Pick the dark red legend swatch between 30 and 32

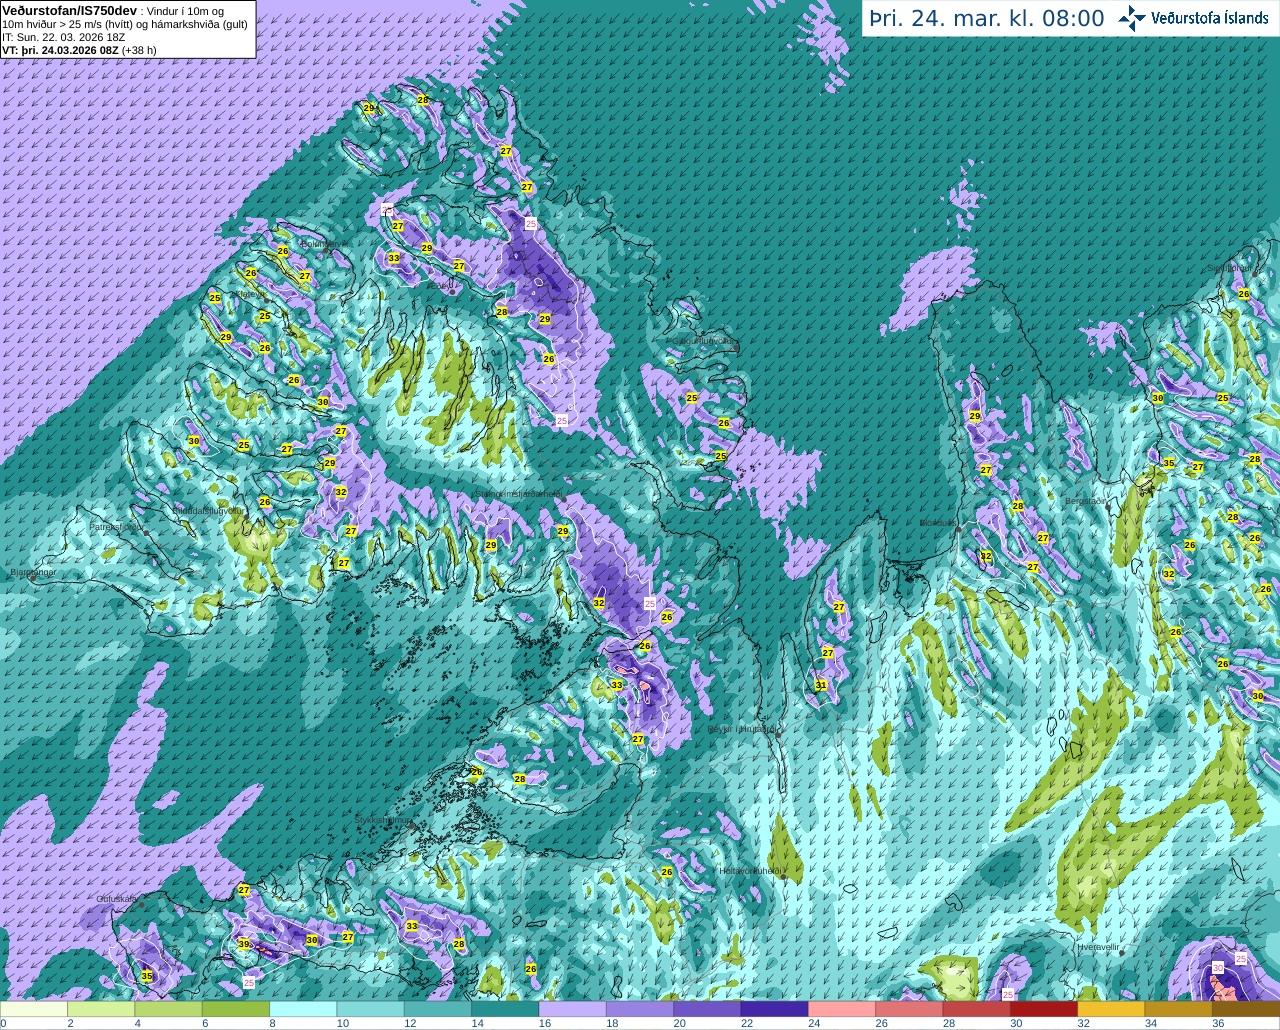pos(1044,1009)
